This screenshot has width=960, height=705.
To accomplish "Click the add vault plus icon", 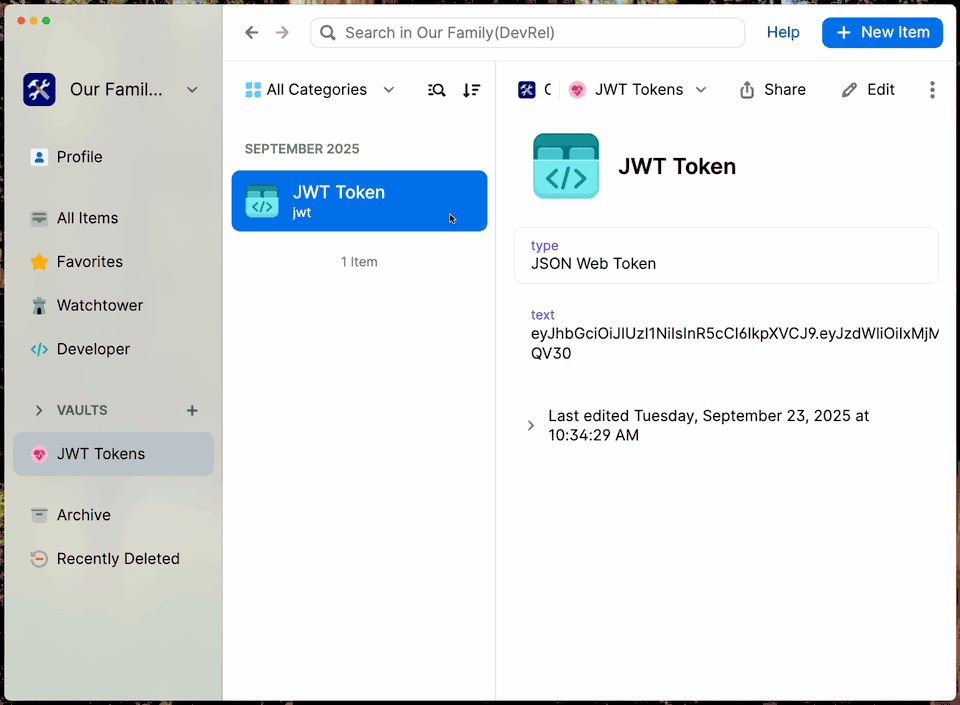I will (x=192, y=410).
